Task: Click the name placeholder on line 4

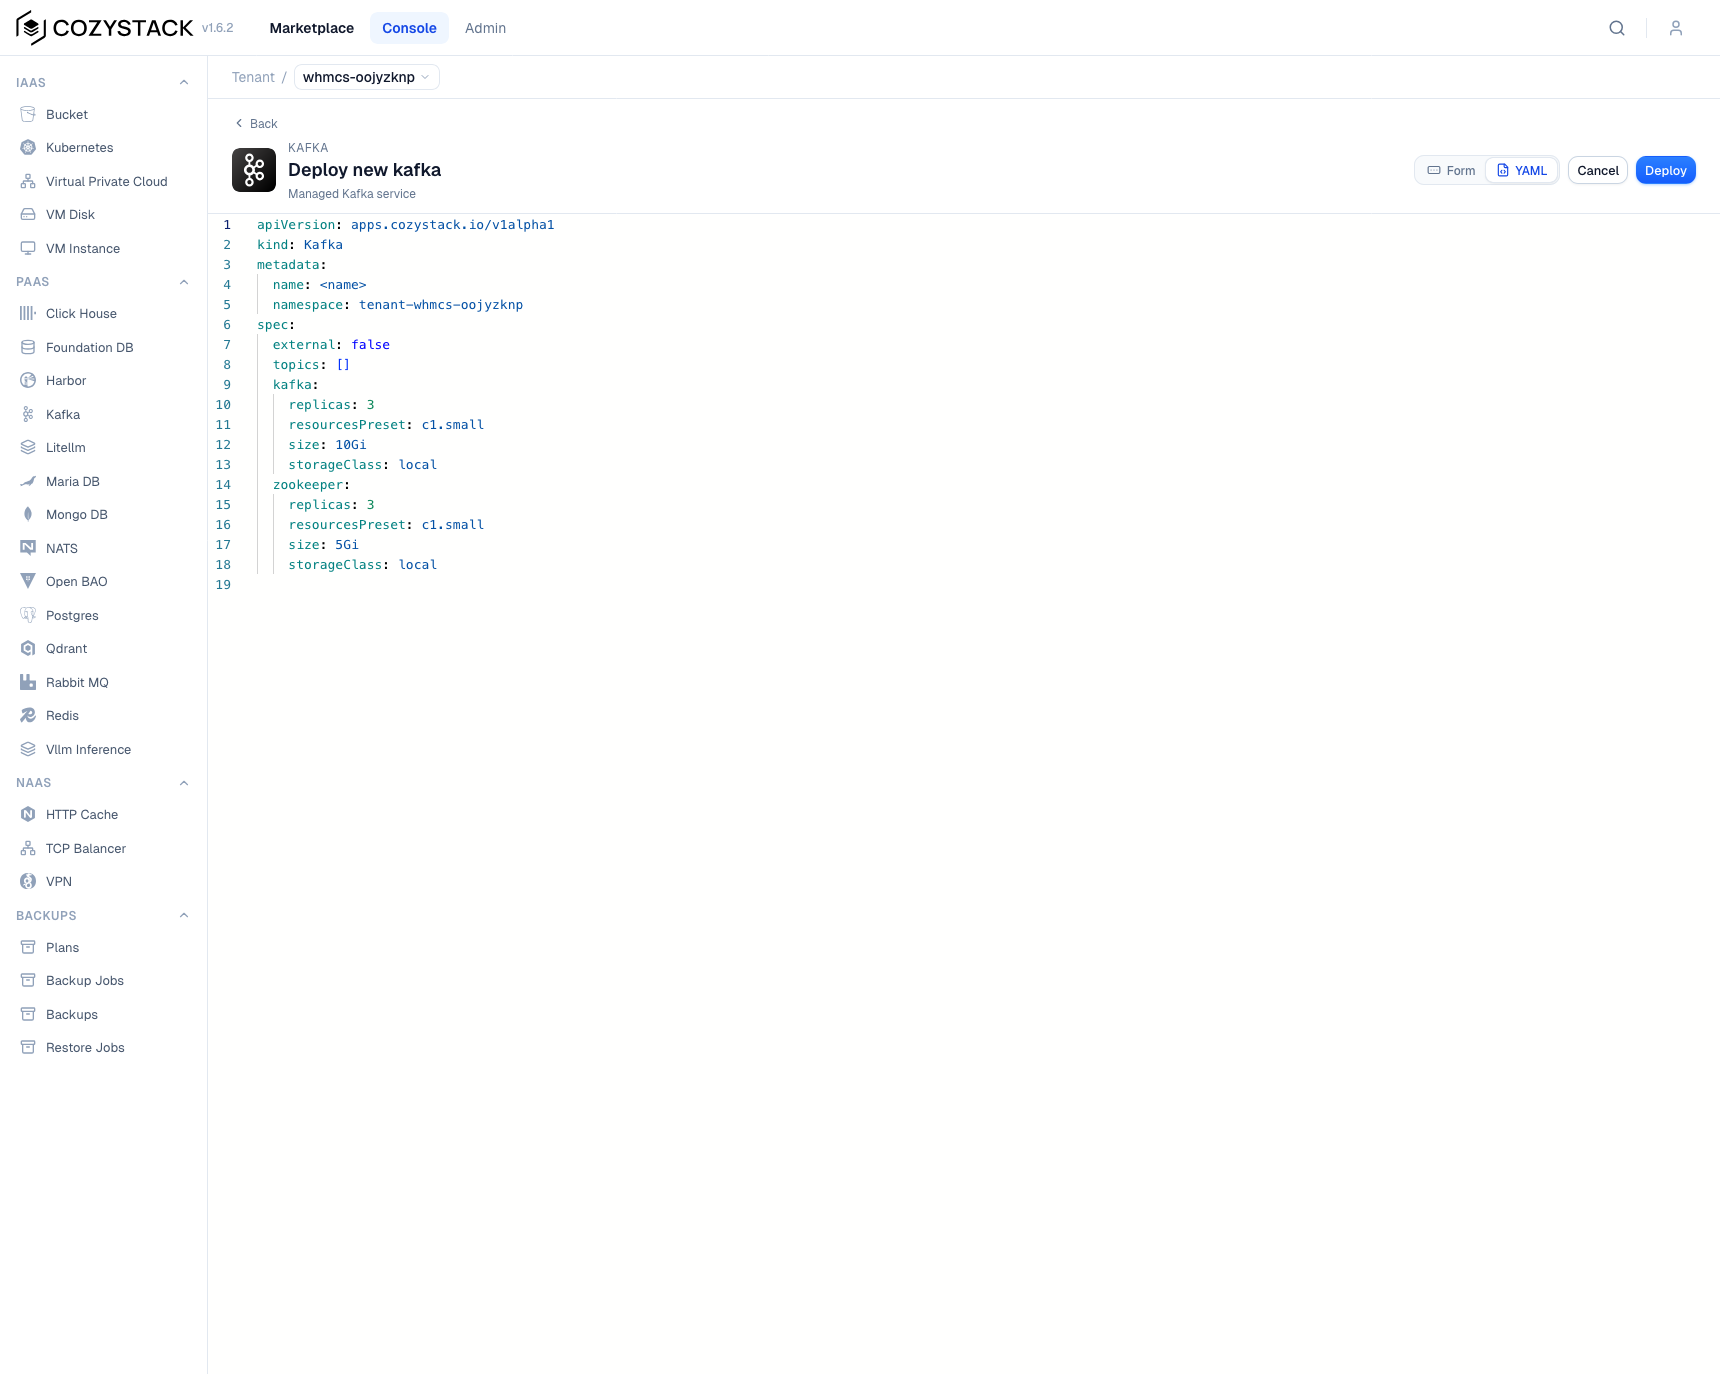Action: pos(343,285)
